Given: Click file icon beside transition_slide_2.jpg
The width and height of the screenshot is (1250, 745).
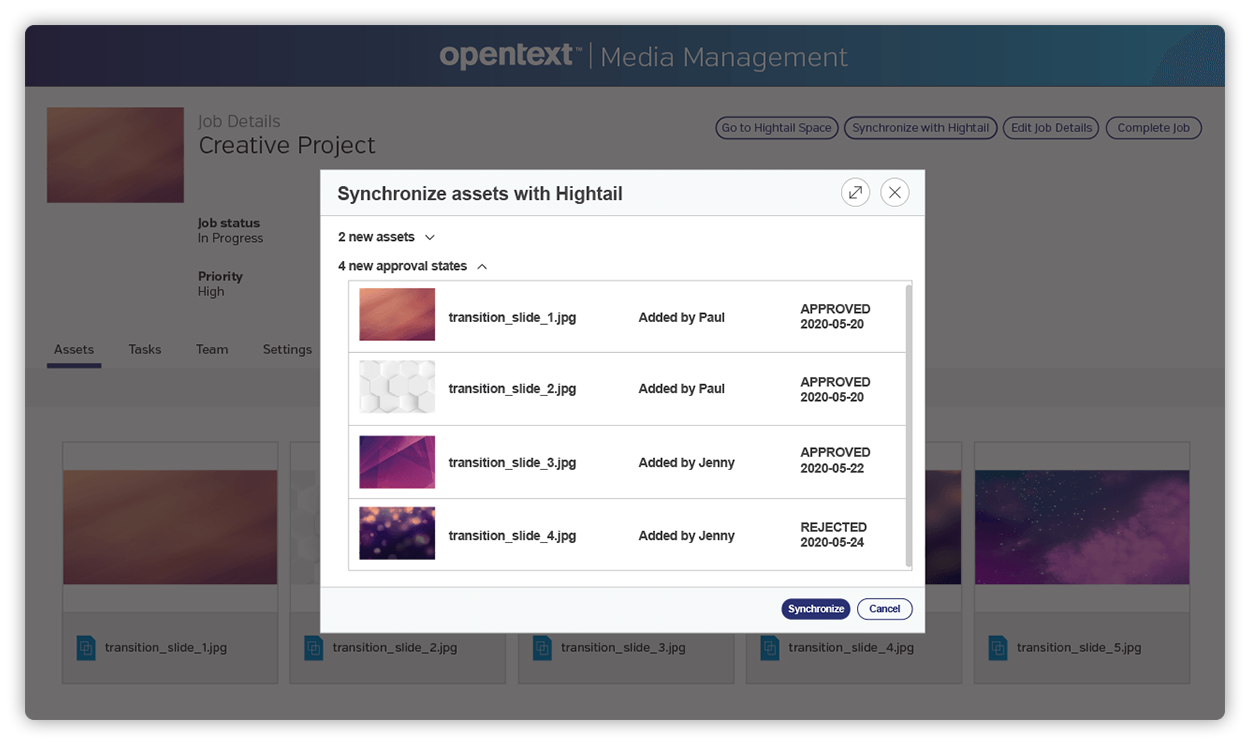Looking at the screenshot, I should tap(314, 648).
